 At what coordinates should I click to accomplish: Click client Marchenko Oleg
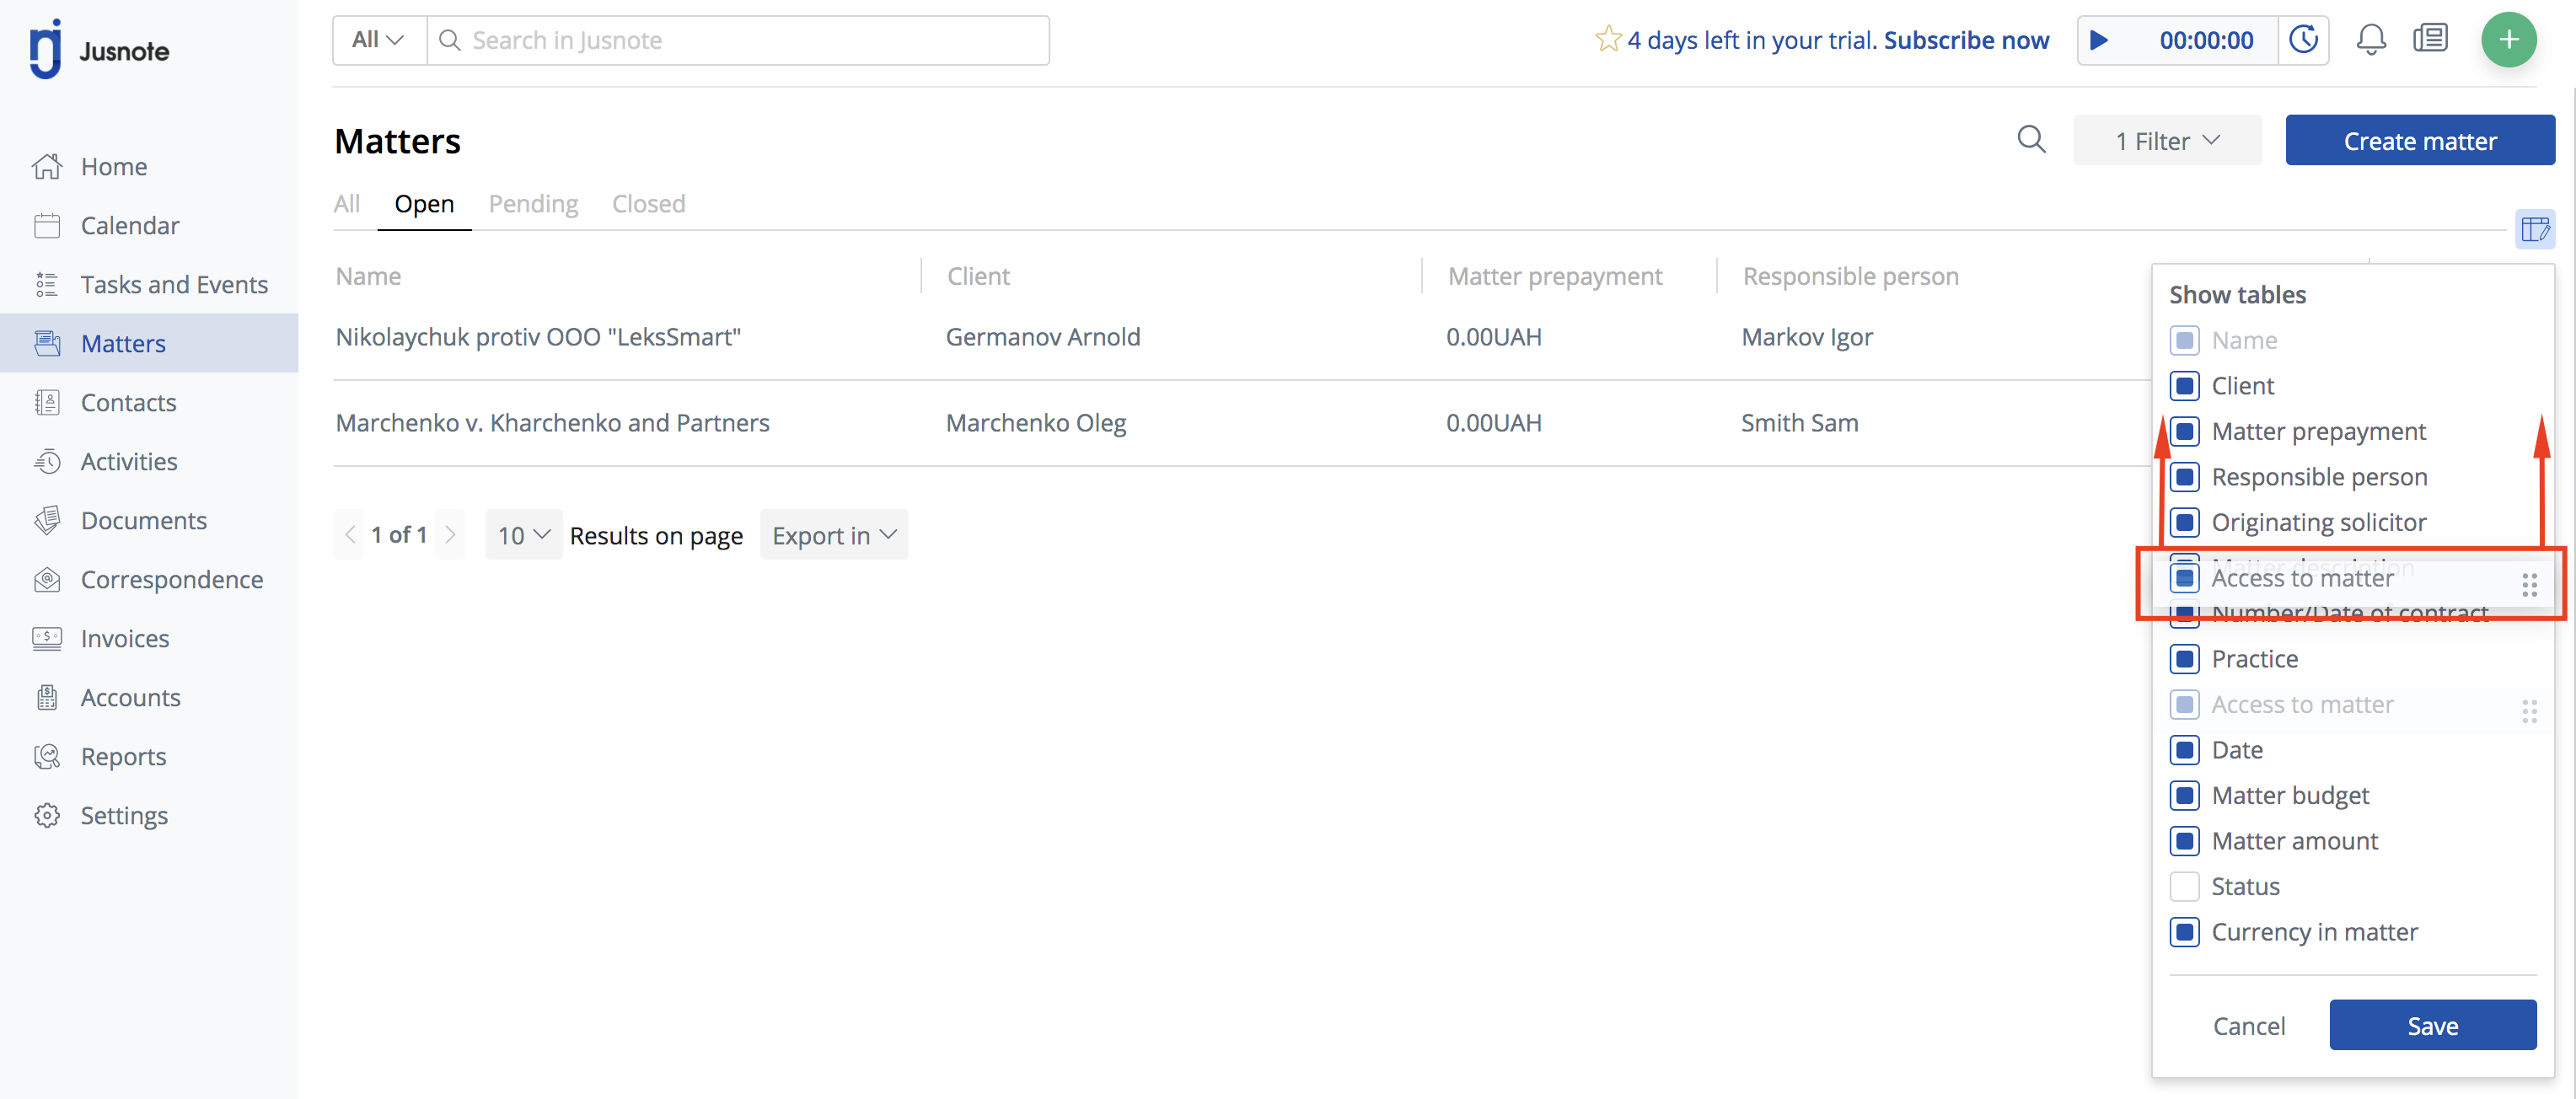[1035, 423]
